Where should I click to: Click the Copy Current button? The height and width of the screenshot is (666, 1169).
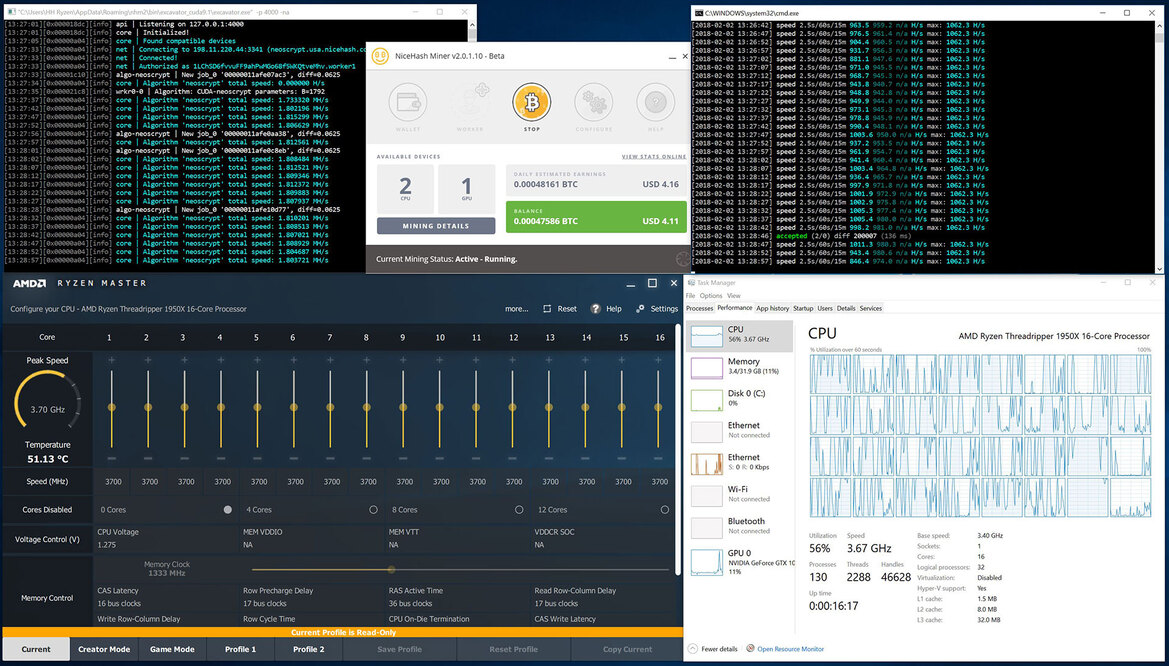pos(627,650)
